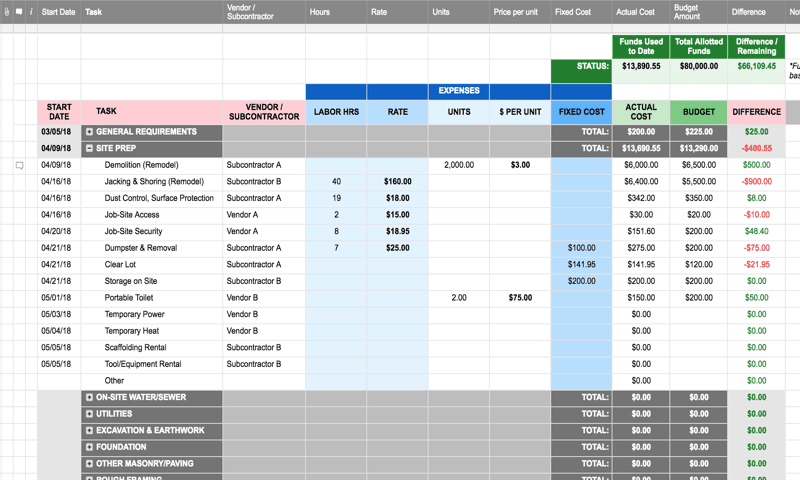Expand the General Requirements section
Viewport: 800px width, 480px height.
click(89, 132)
